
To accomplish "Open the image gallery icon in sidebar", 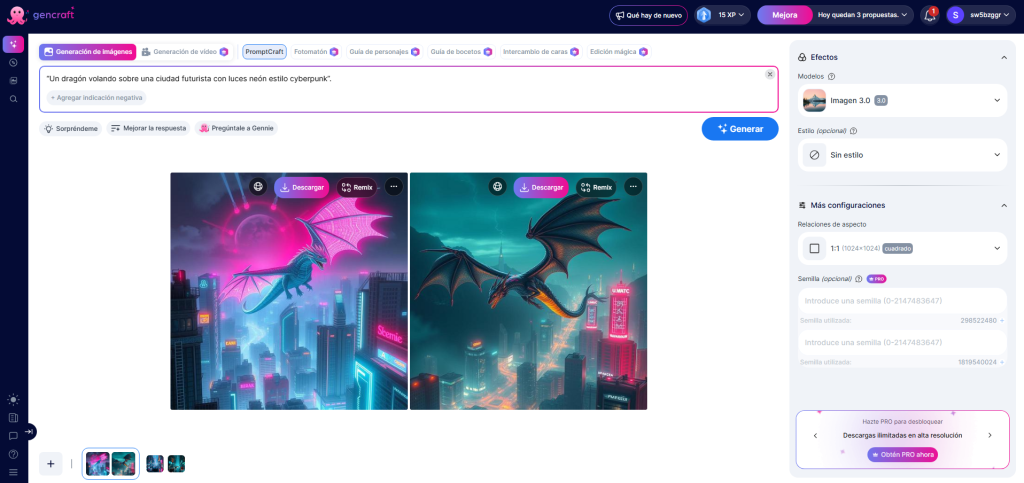I will click(13, 81).
